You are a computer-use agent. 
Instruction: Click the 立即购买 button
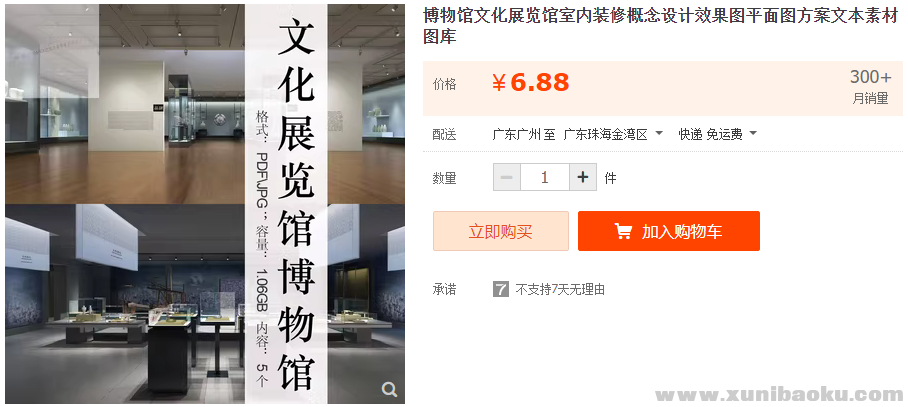click(501, 231)
